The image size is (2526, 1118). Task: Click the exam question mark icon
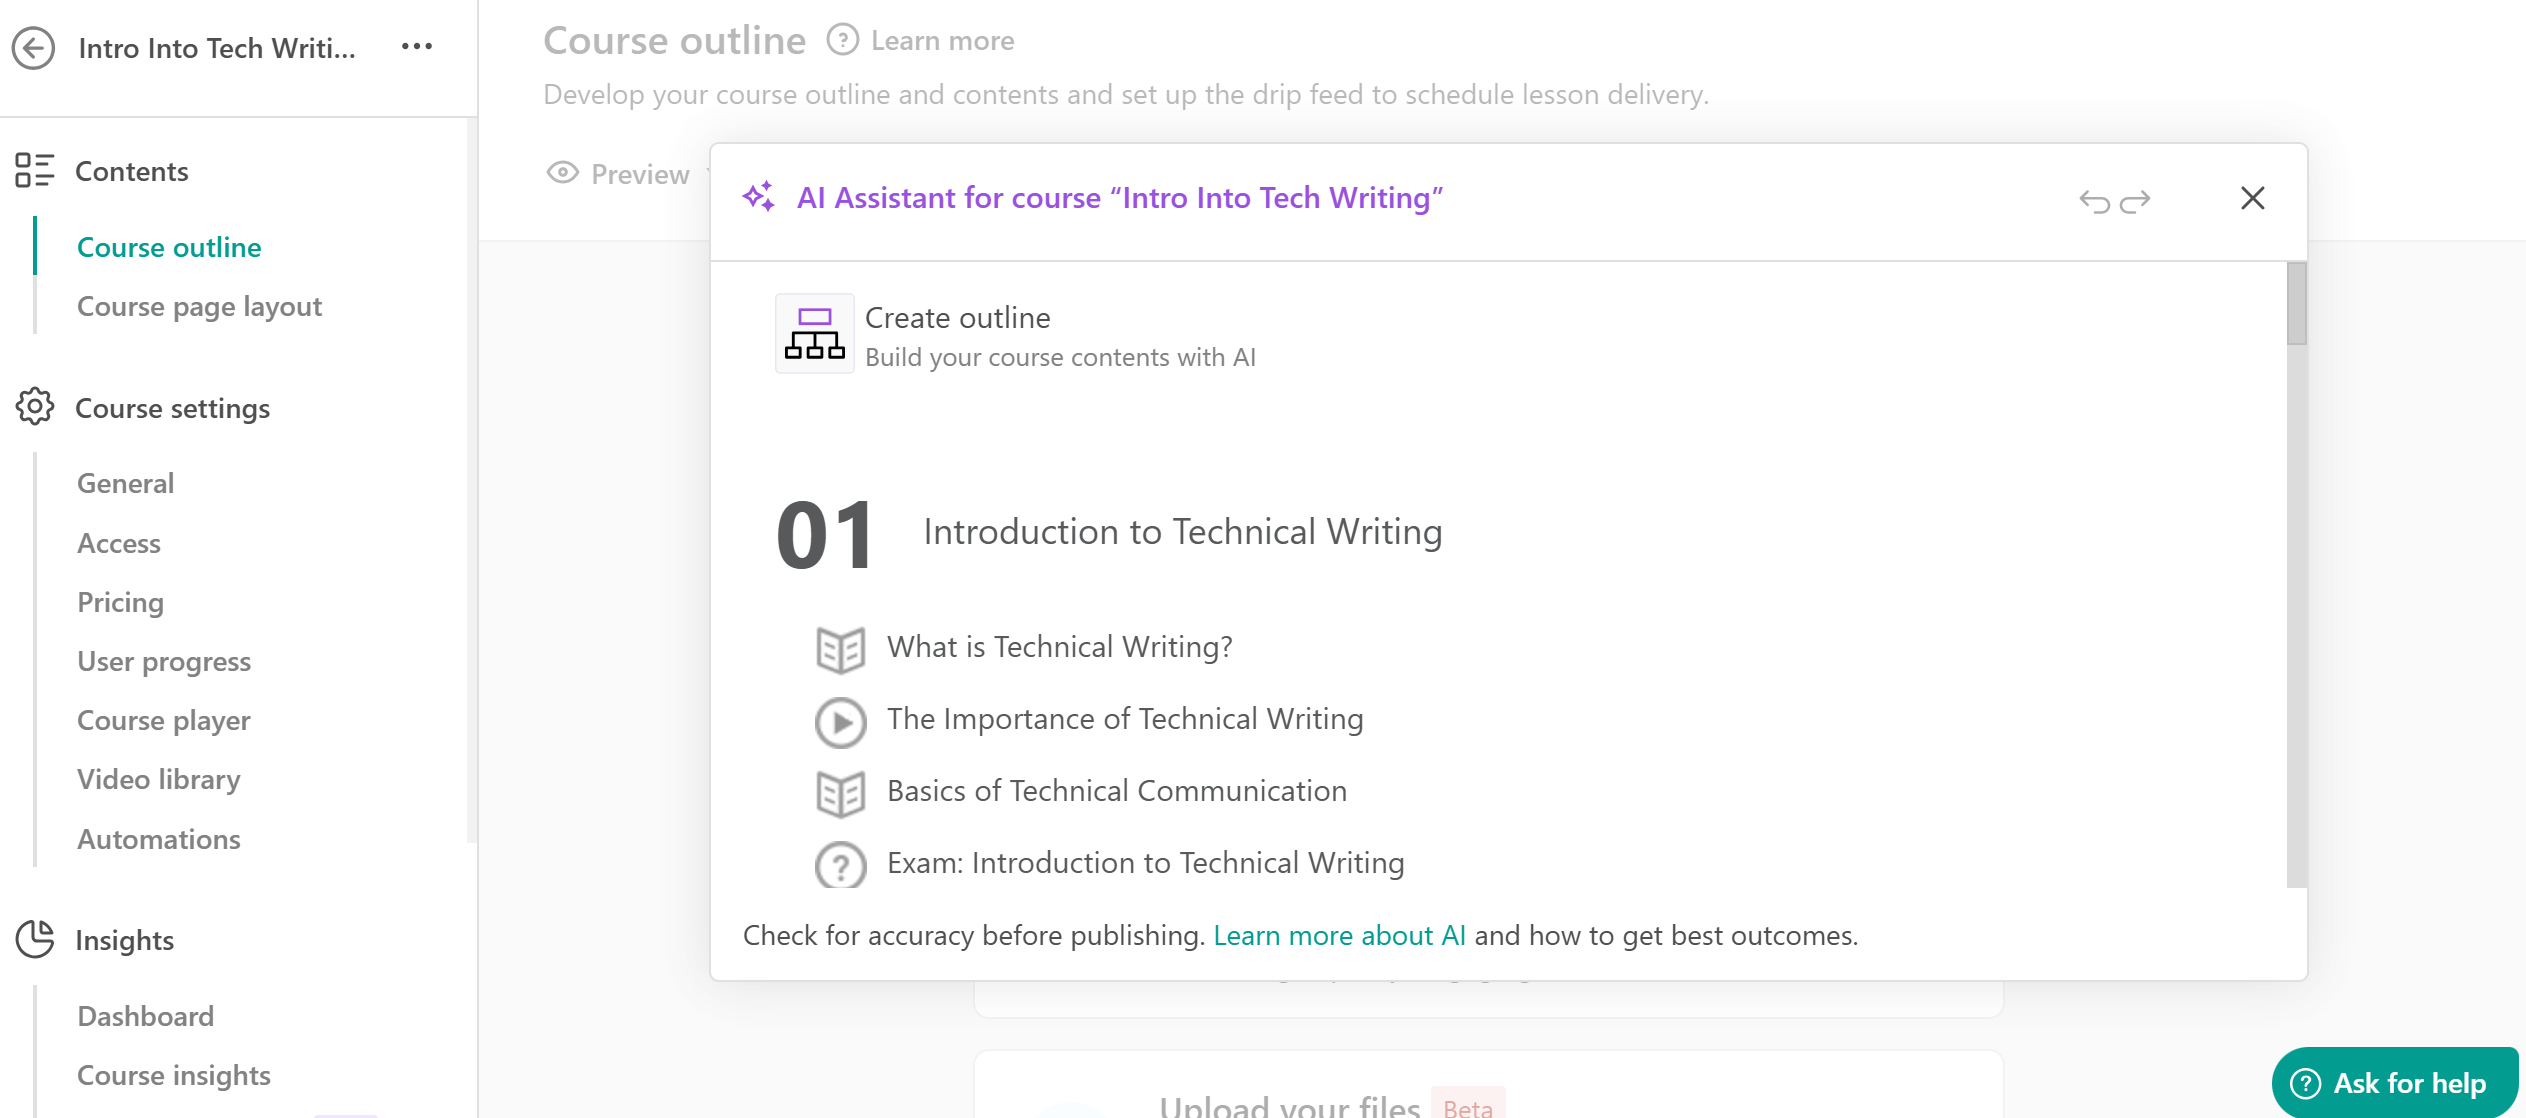click(x=841, y=863)
